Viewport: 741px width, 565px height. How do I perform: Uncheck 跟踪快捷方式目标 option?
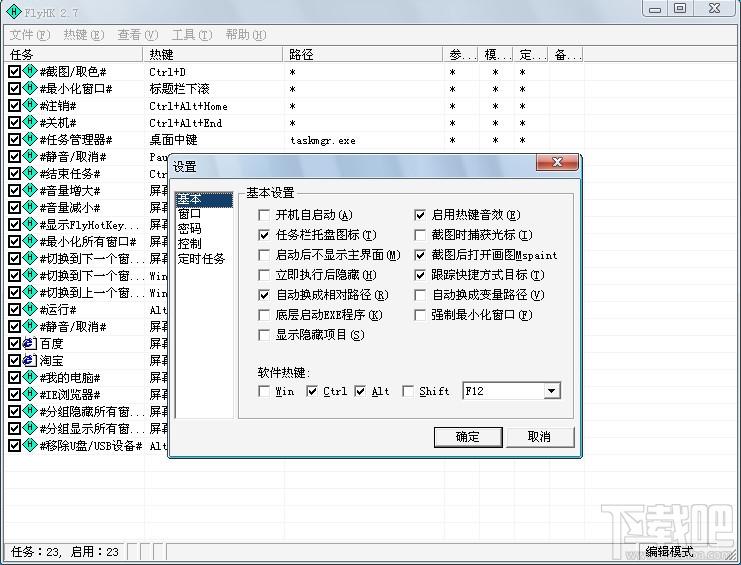(x=420, y=275)
